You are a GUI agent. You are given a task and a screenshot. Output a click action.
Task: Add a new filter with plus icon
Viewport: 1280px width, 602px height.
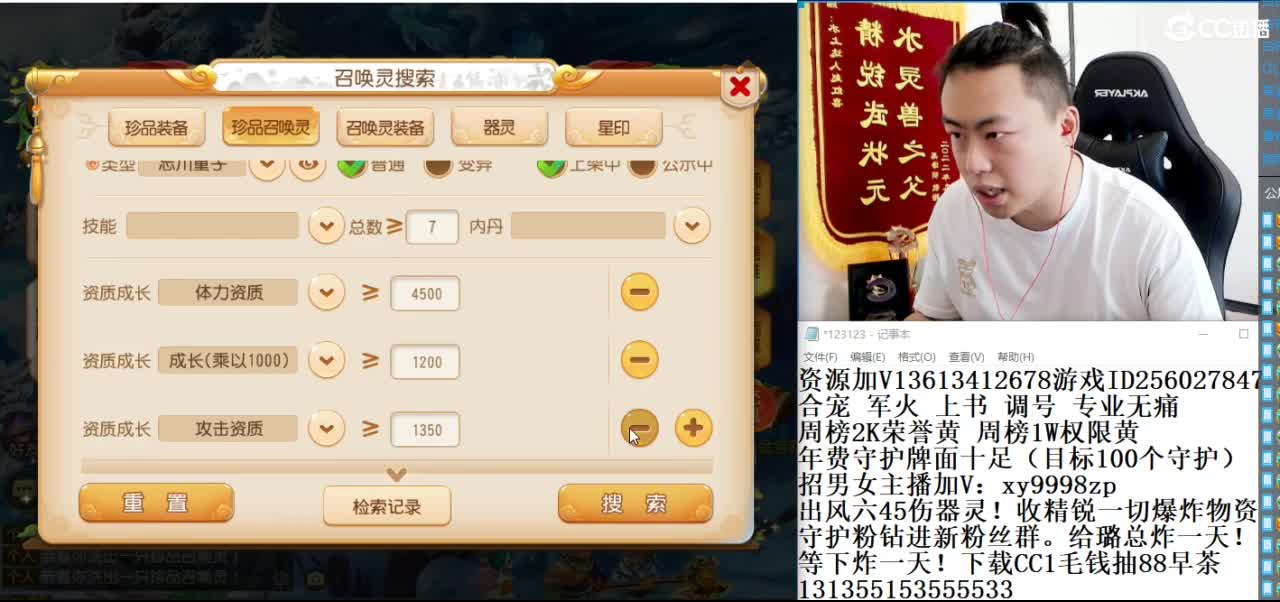(694, 428)
